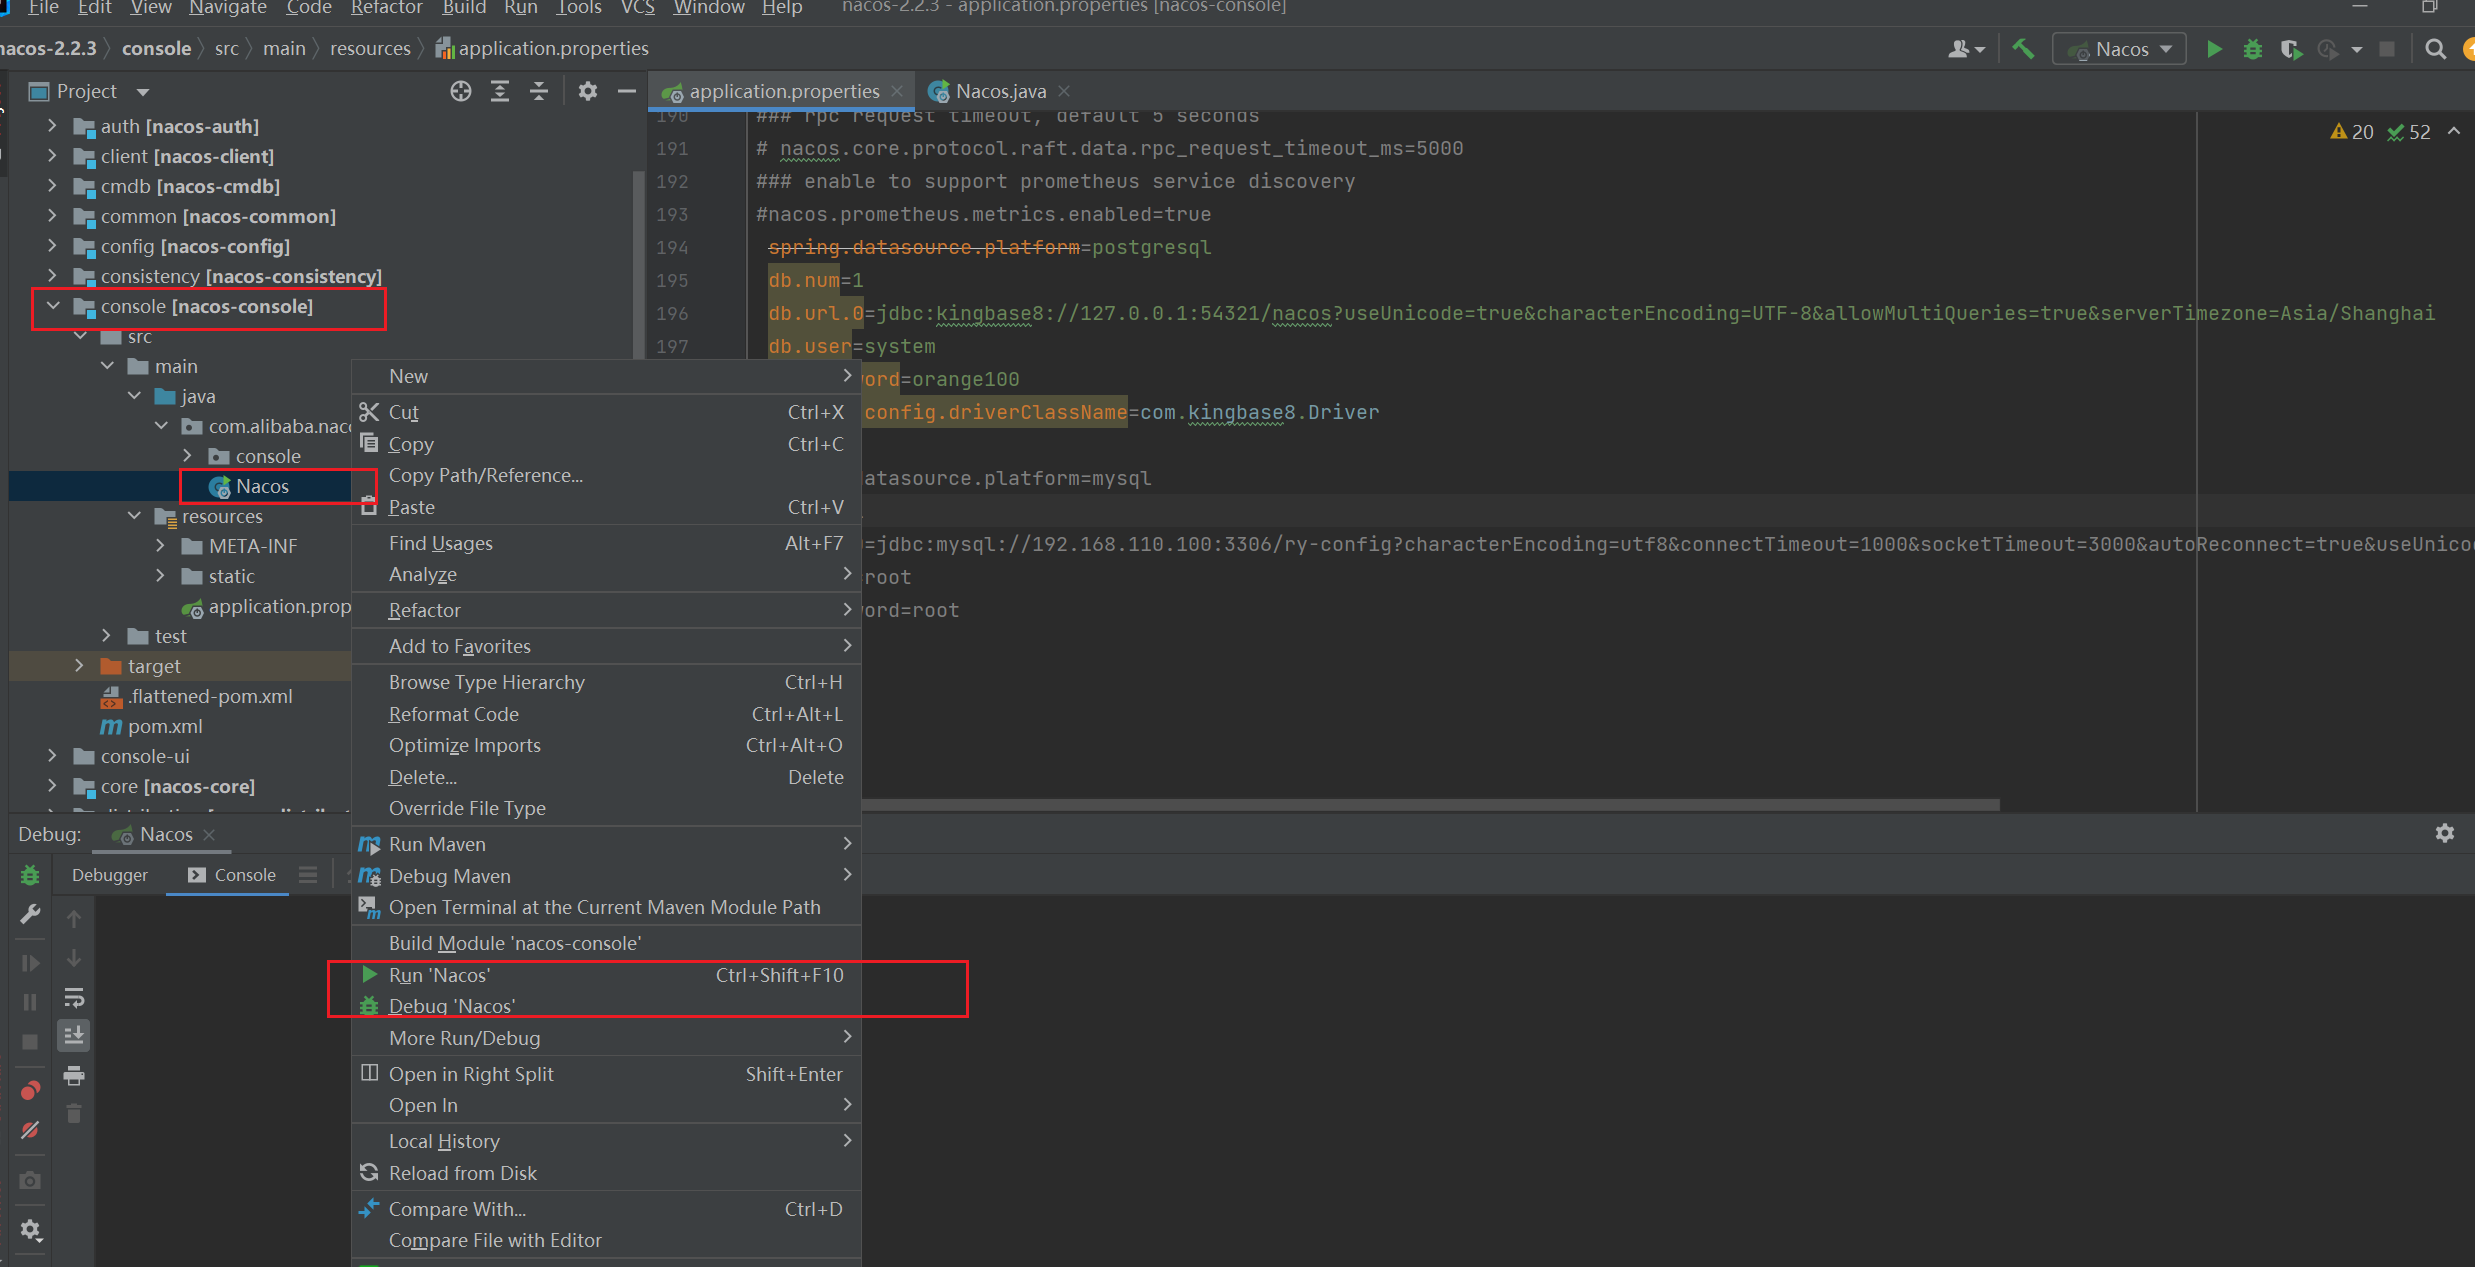Hide the Project tool window
The width and height of the screenshot is (2475, 1267).
pos(627,91)
